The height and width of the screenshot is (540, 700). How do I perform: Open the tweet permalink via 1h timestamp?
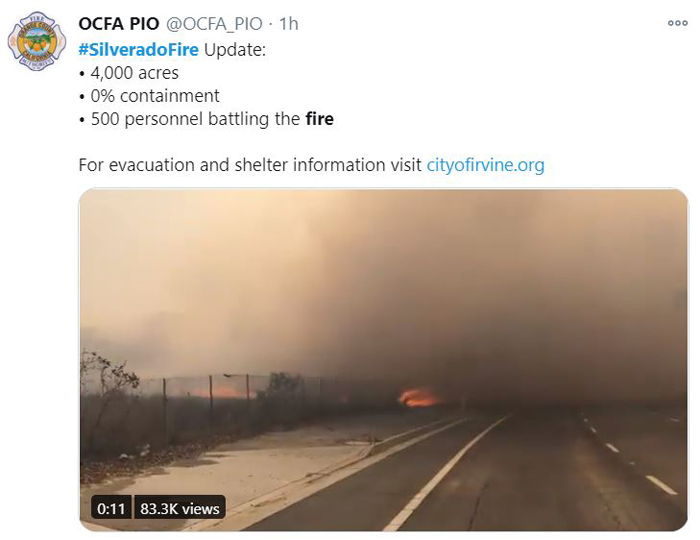(288, 24)
